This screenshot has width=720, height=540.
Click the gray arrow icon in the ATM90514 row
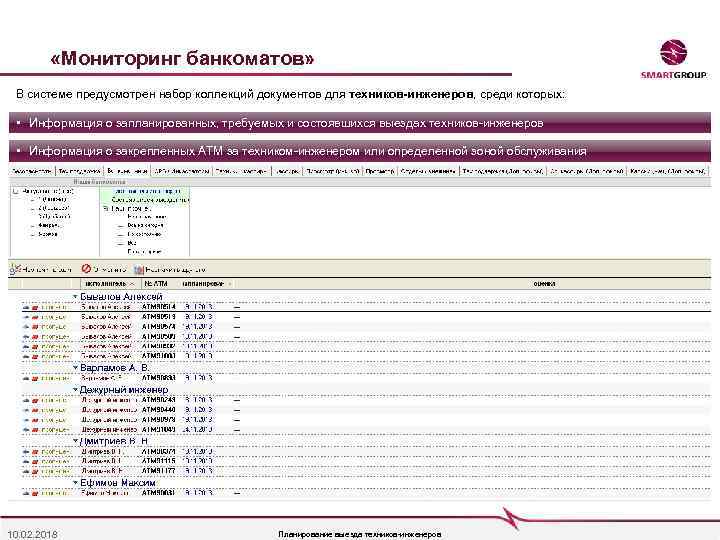click(26, 307)
